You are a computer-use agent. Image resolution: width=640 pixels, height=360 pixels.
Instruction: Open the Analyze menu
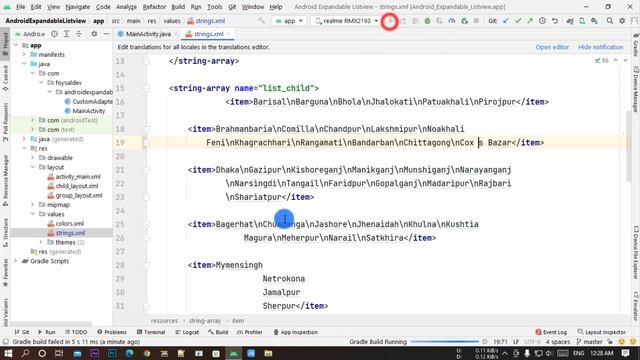click(126, 7)
